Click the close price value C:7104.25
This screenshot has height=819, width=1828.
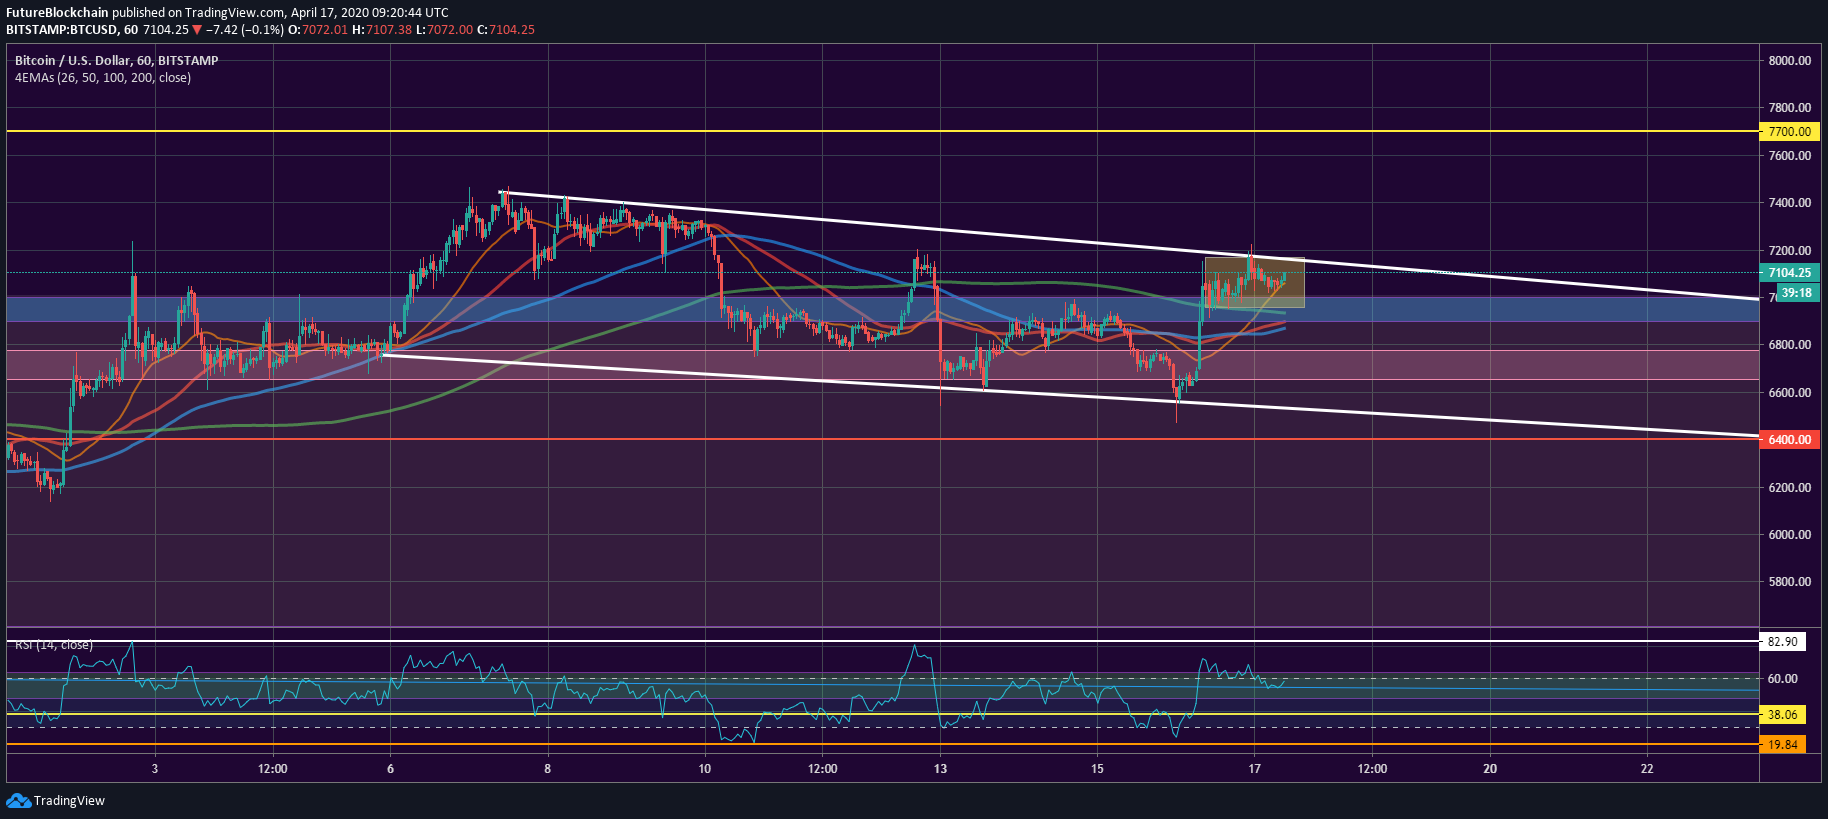coord(506,30)
